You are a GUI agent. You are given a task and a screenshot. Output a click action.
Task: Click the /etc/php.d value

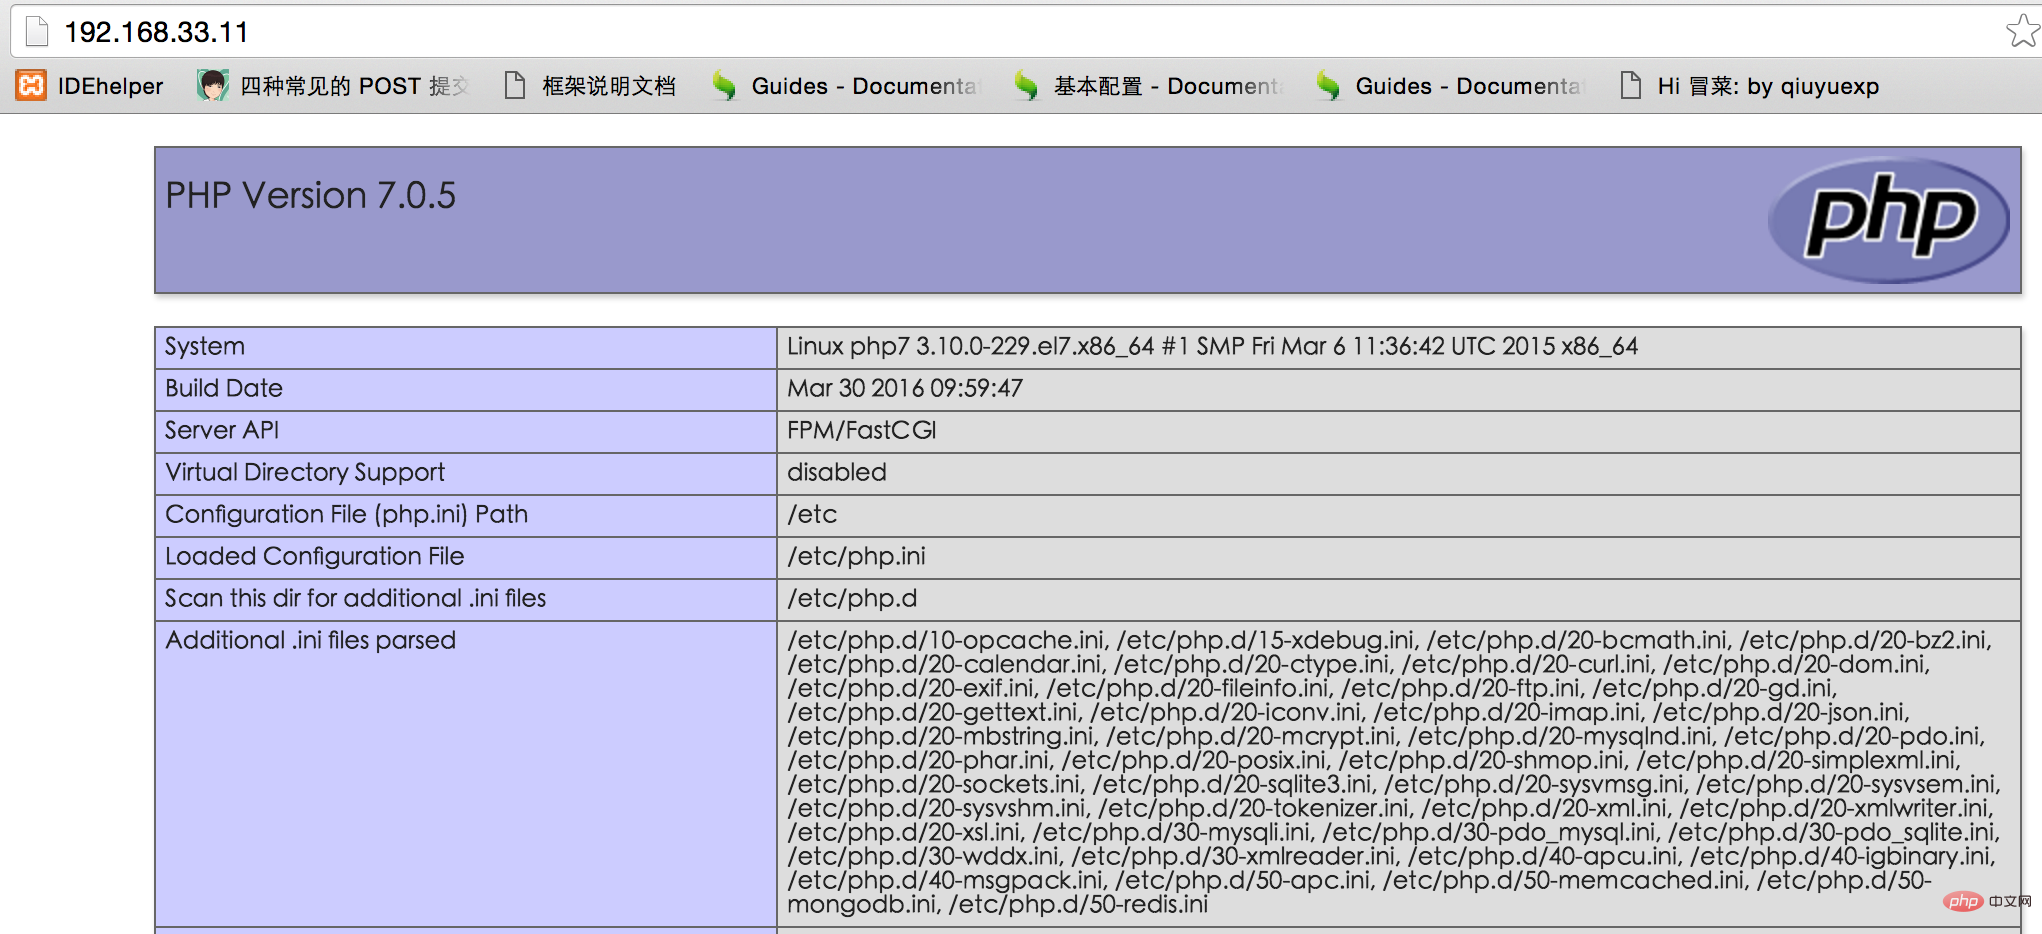(x=852, y=599)
